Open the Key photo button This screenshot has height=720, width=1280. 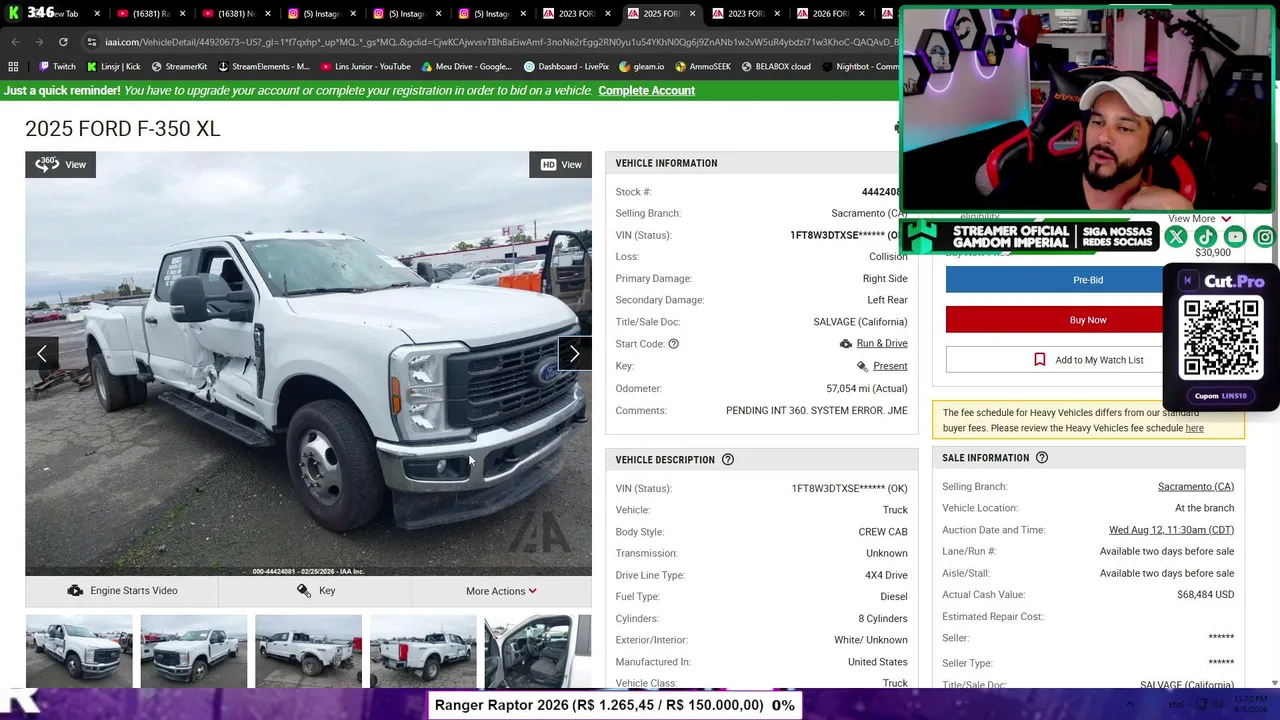click(315, 591)
